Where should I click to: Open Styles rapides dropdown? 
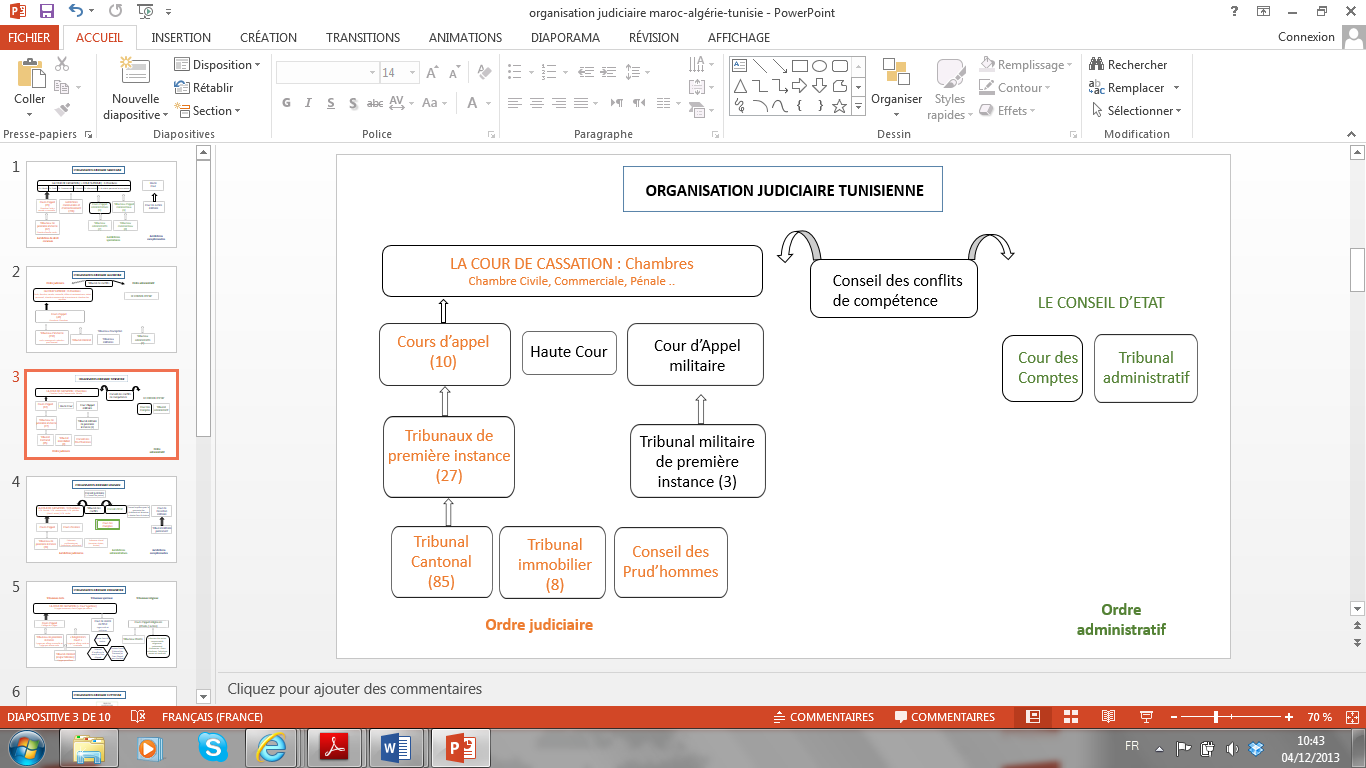pyautogui.click(x=949, y=90)
